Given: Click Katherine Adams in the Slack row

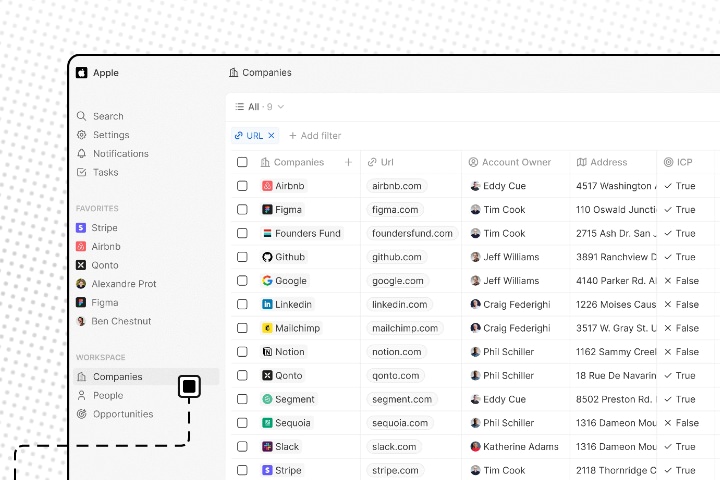Looking at the screenshot, I should pos(515,446).
